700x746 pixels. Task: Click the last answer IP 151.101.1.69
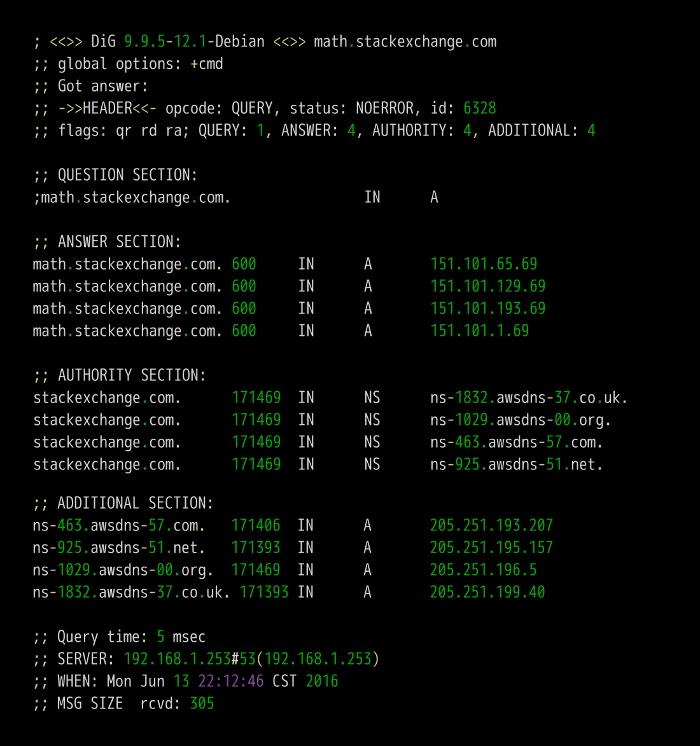pos(480,330)
